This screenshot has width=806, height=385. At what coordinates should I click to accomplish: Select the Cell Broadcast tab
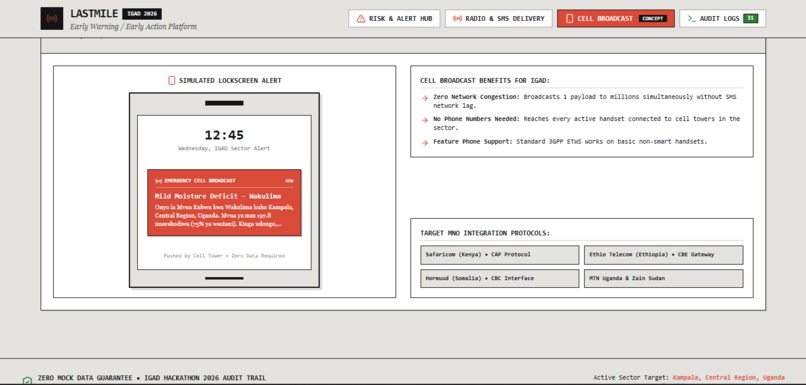pos(616,19)
